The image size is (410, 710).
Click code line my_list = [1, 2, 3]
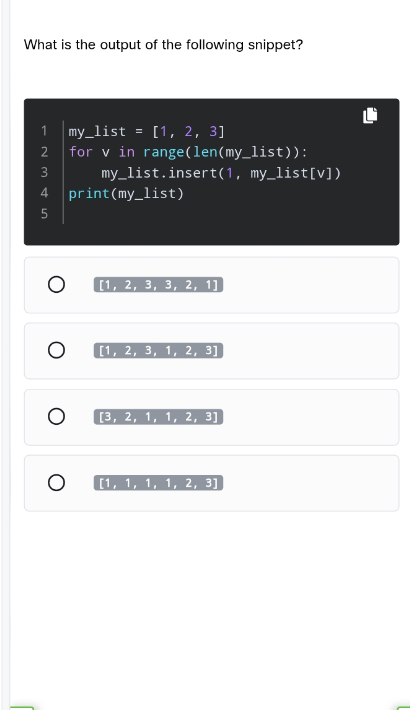click(146, 131)
